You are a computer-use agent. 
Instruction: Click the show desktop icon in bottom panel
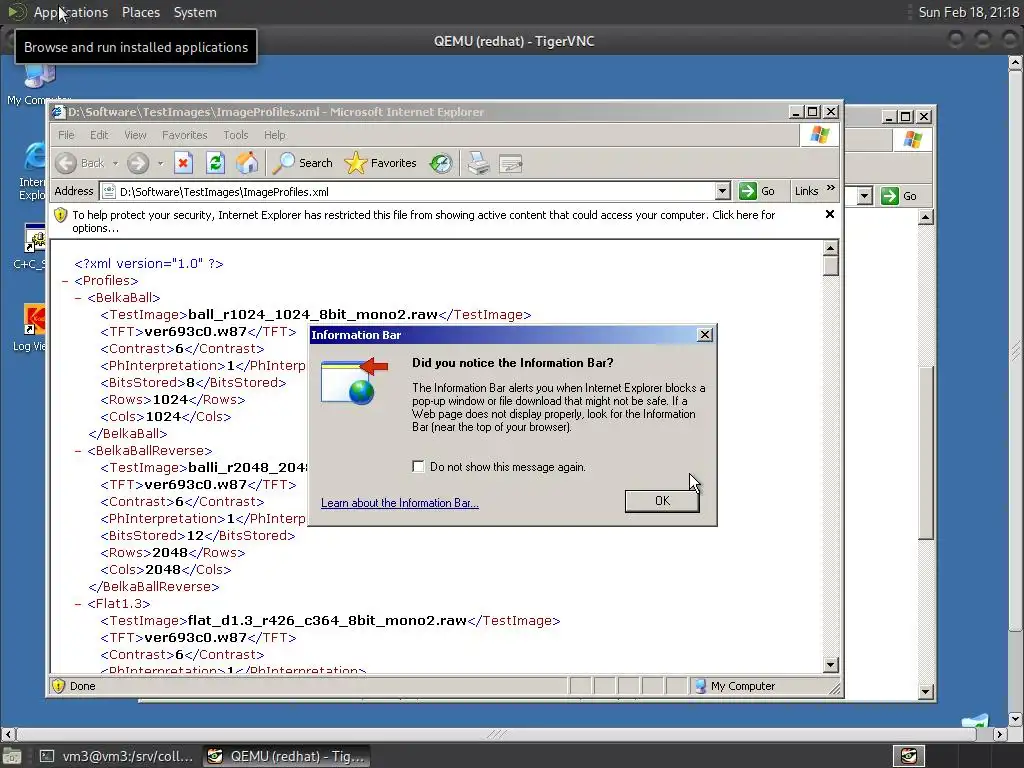point(12,756)
